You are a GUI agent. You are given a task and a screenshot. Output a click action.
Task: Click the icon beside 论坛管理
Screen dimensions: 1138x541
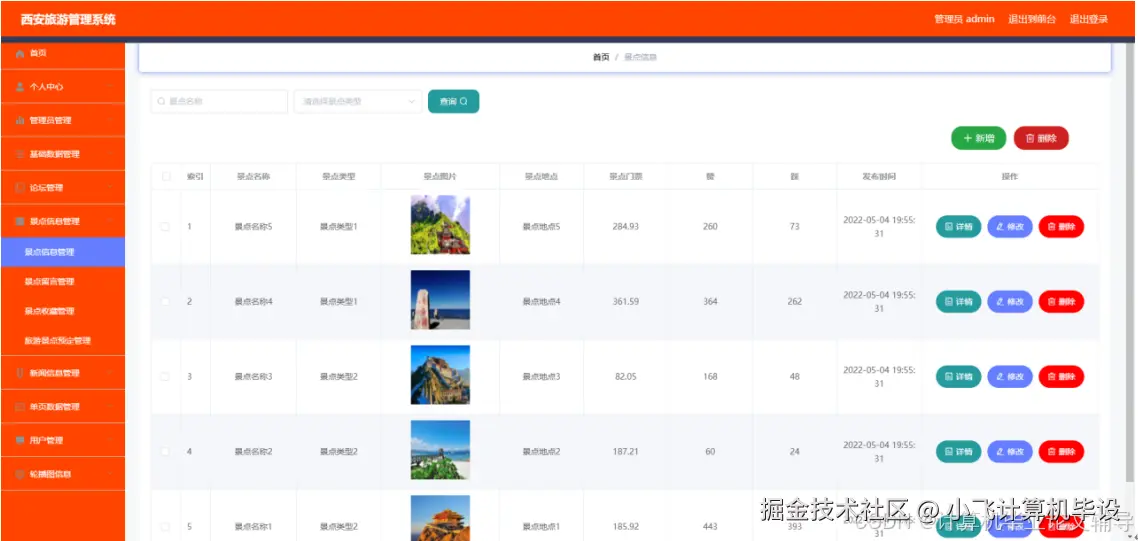click(20, 188)
